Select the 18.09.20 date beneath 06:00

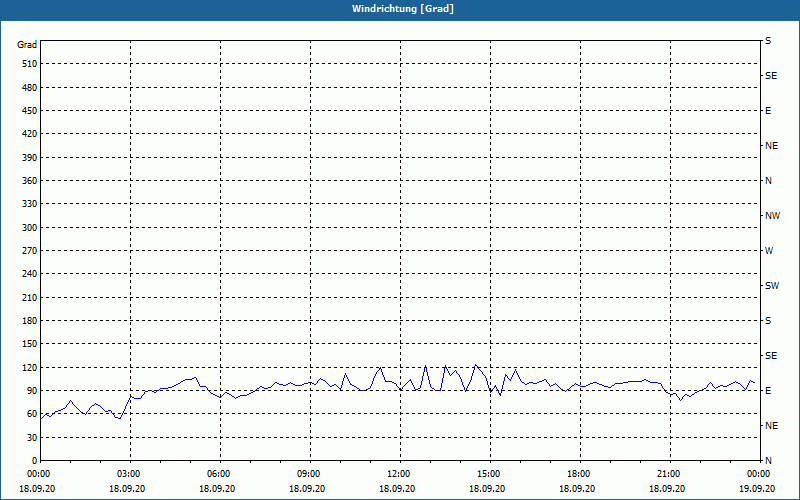point(217,488)
